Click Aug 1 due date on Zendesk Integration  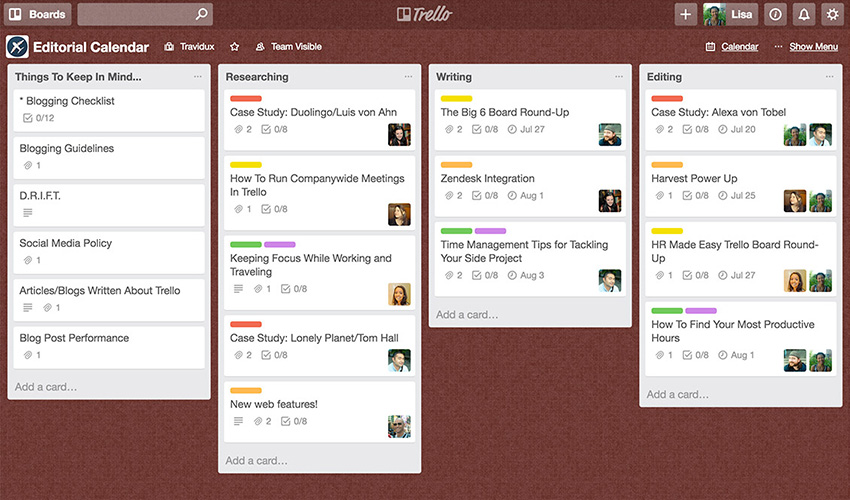point(525,195)
